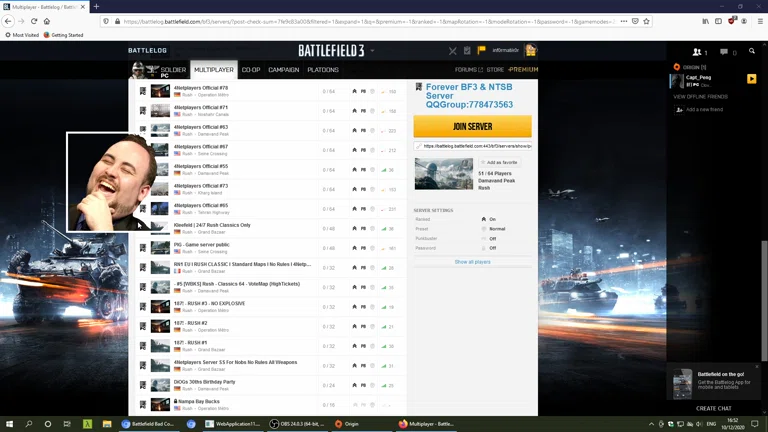Click the Firefox back arrow
Viewport: 768px width, 432px height.
coord(8,21)
